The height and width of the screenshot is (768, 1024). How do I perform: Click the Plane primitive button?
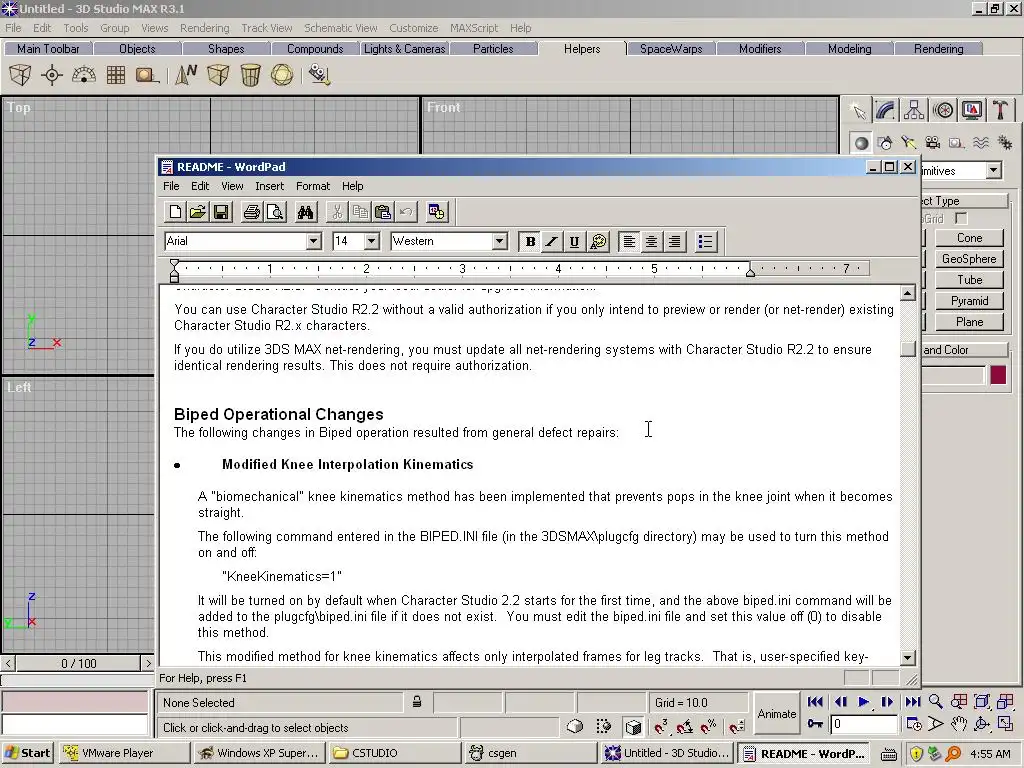969,322
